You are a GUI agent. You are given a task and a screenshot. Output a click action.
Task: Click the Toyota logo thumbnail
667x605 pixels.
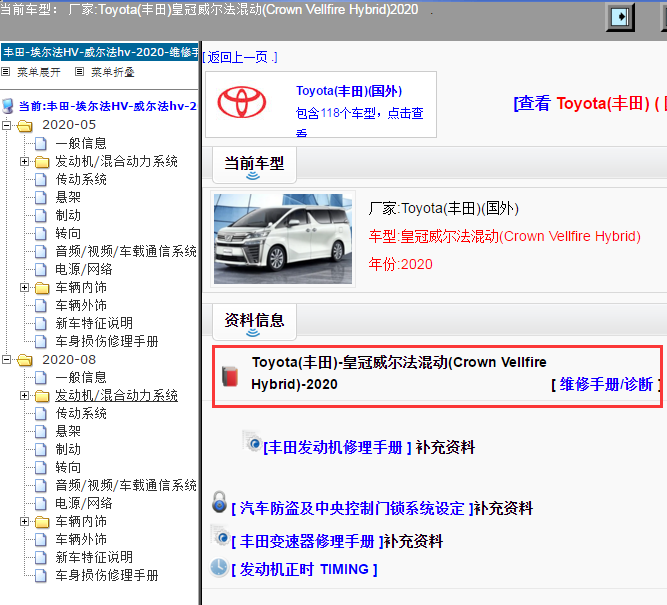(x=242, y=103)
